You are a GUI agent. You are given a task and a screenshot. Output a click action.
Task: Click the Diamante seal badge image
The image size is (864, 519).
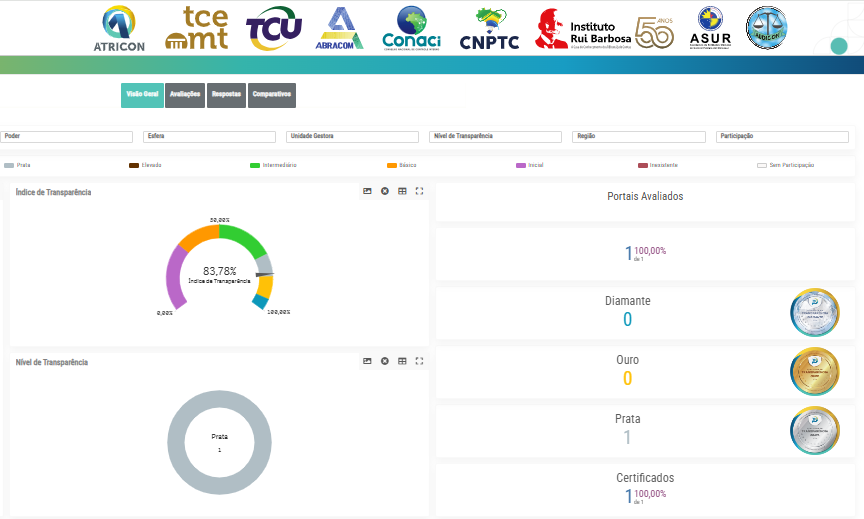click(x=814, y=313)
